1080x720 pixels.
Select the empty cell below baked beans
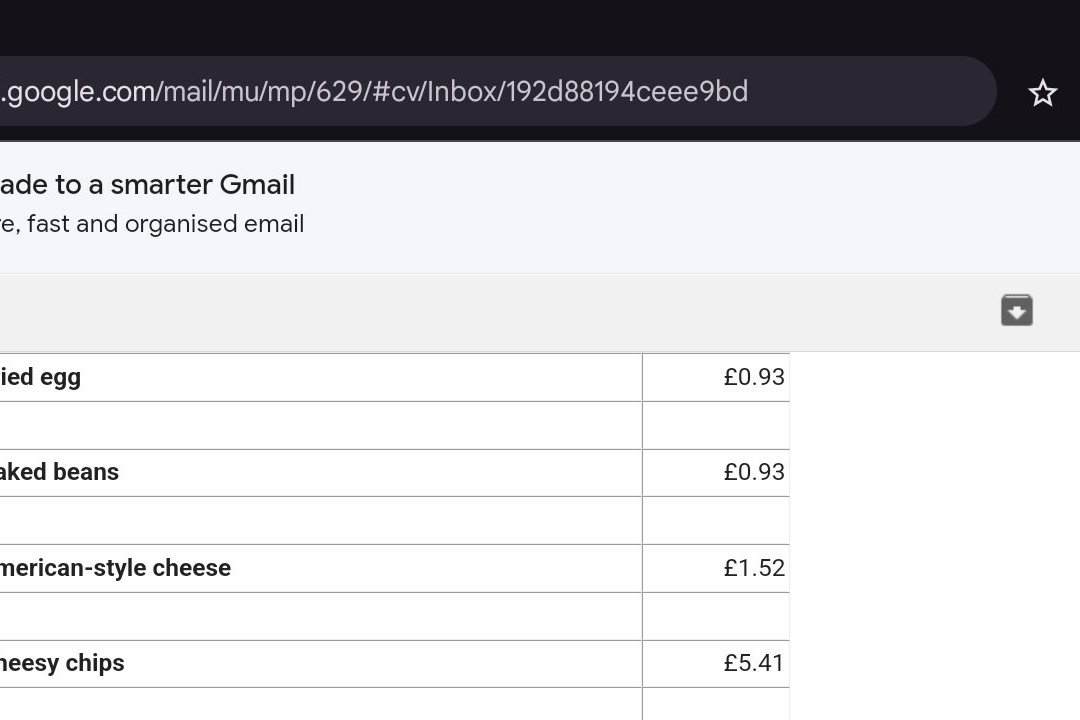pos(321,520)
